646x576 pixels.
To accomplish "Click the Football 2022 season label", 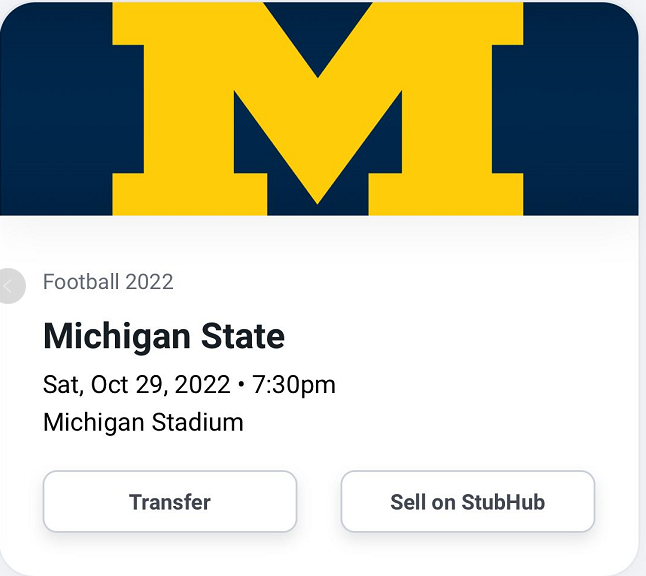I will point(108,282).
